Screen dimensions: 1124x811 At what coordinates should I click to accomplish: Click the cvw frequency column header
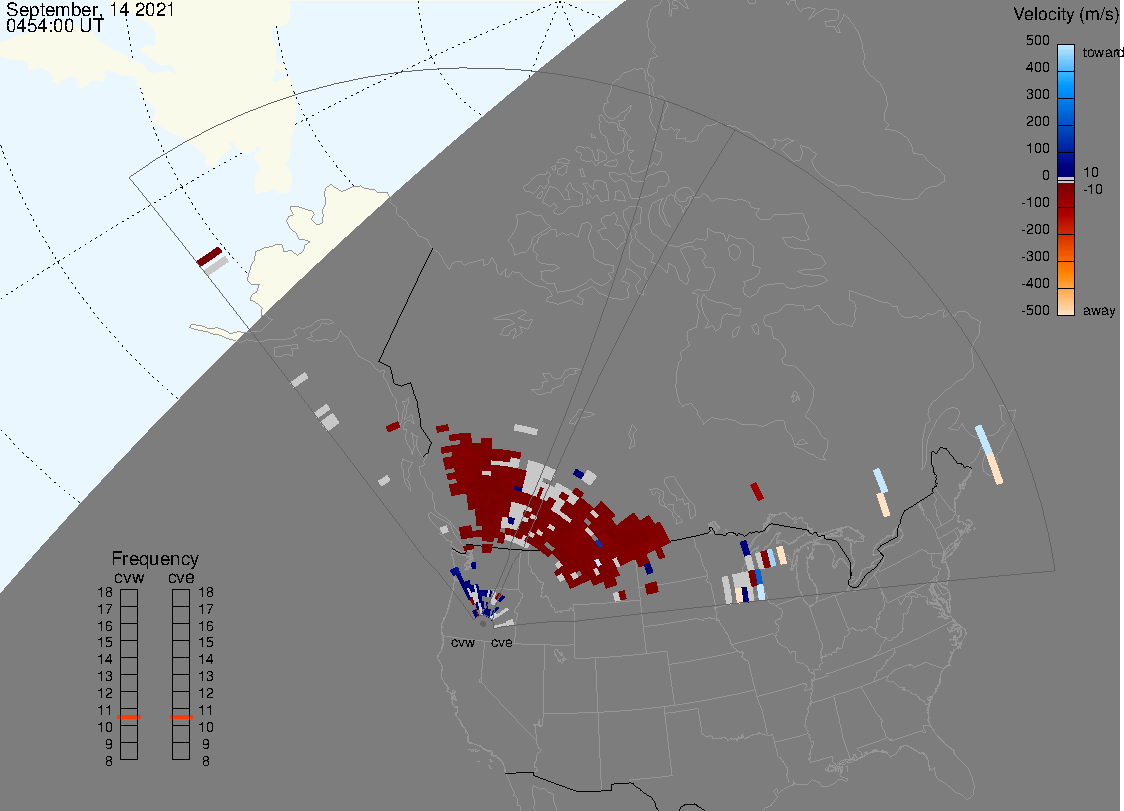click(x=129, y=577)
